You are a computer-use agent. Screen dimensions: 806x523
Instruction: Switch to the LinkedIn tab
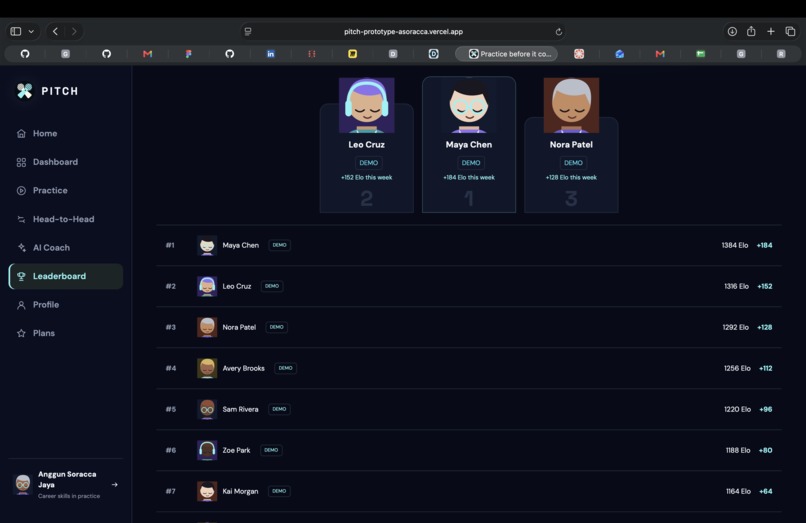click(270, 53)
